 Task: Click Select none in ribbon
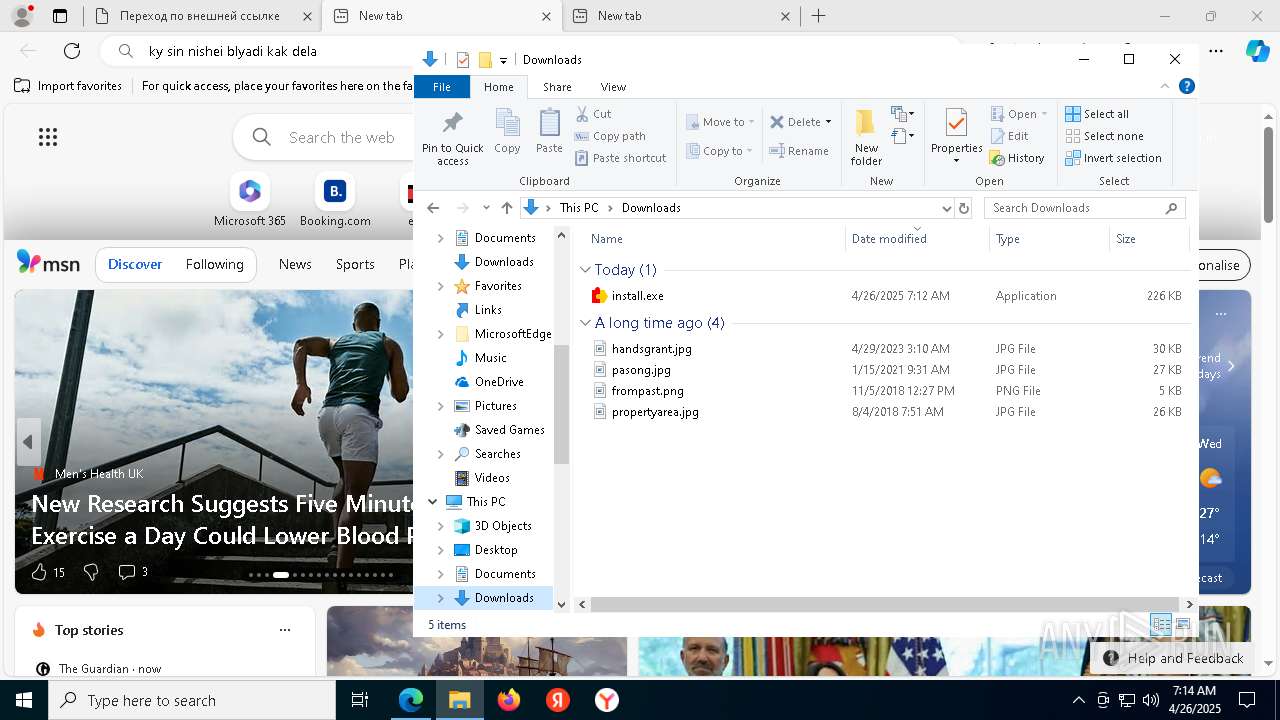(x=1104, y=136)
